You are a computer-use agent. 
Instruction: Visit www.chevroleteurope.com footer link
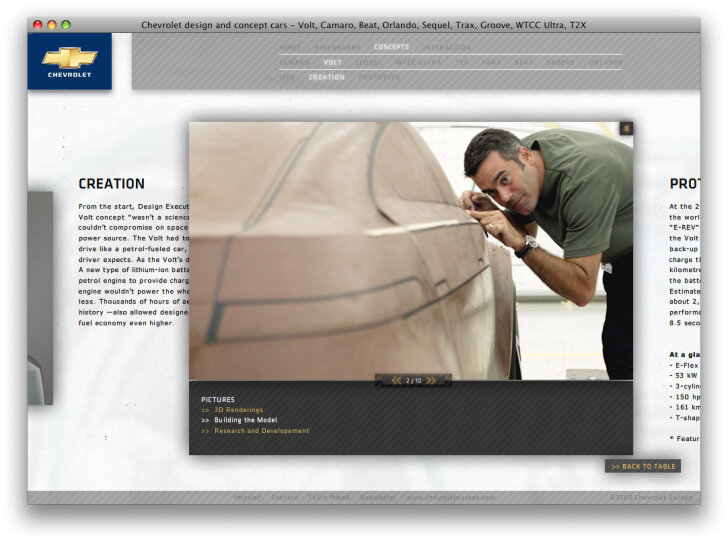pyautogui.click(x=450, y=497)
